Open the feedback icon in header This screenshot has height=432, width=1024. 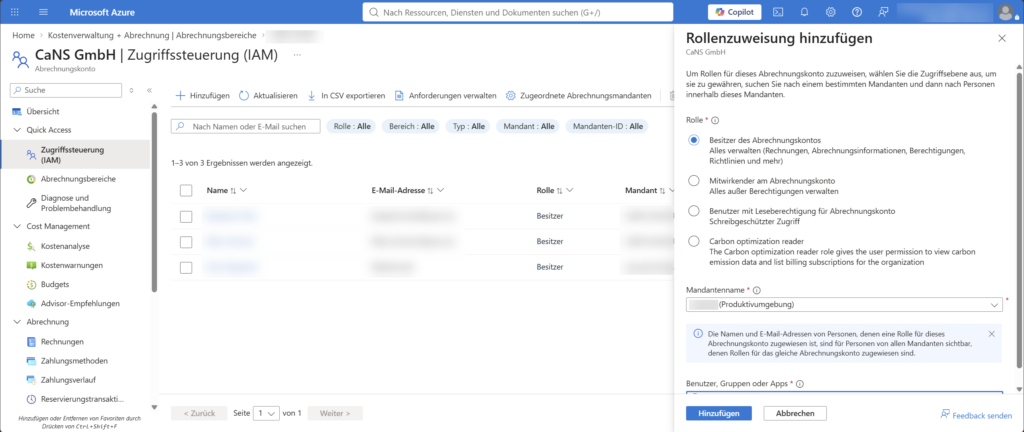883,12
